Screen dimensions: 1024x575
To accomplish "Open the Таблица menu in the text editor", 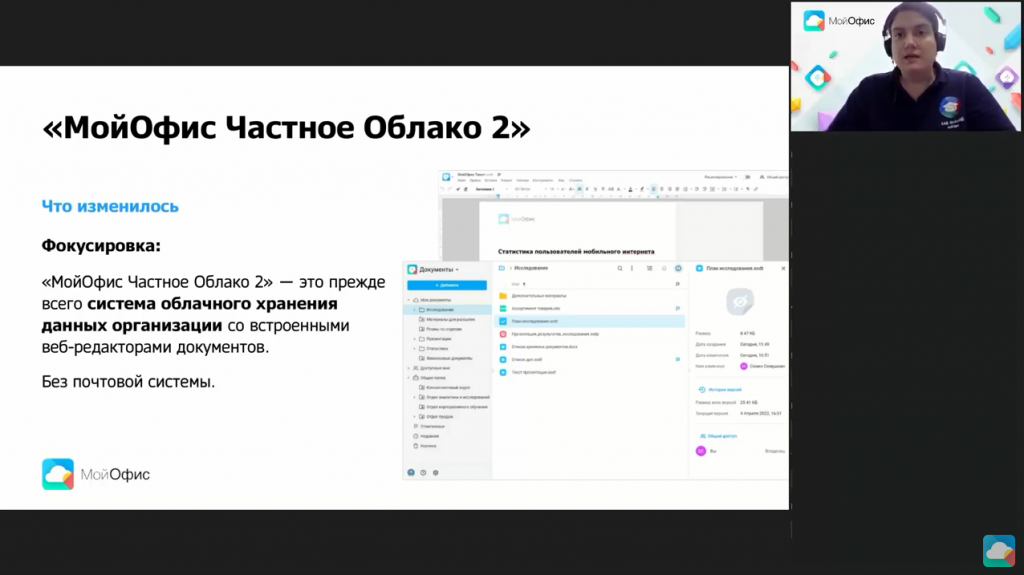I will [x=522, y=180].
